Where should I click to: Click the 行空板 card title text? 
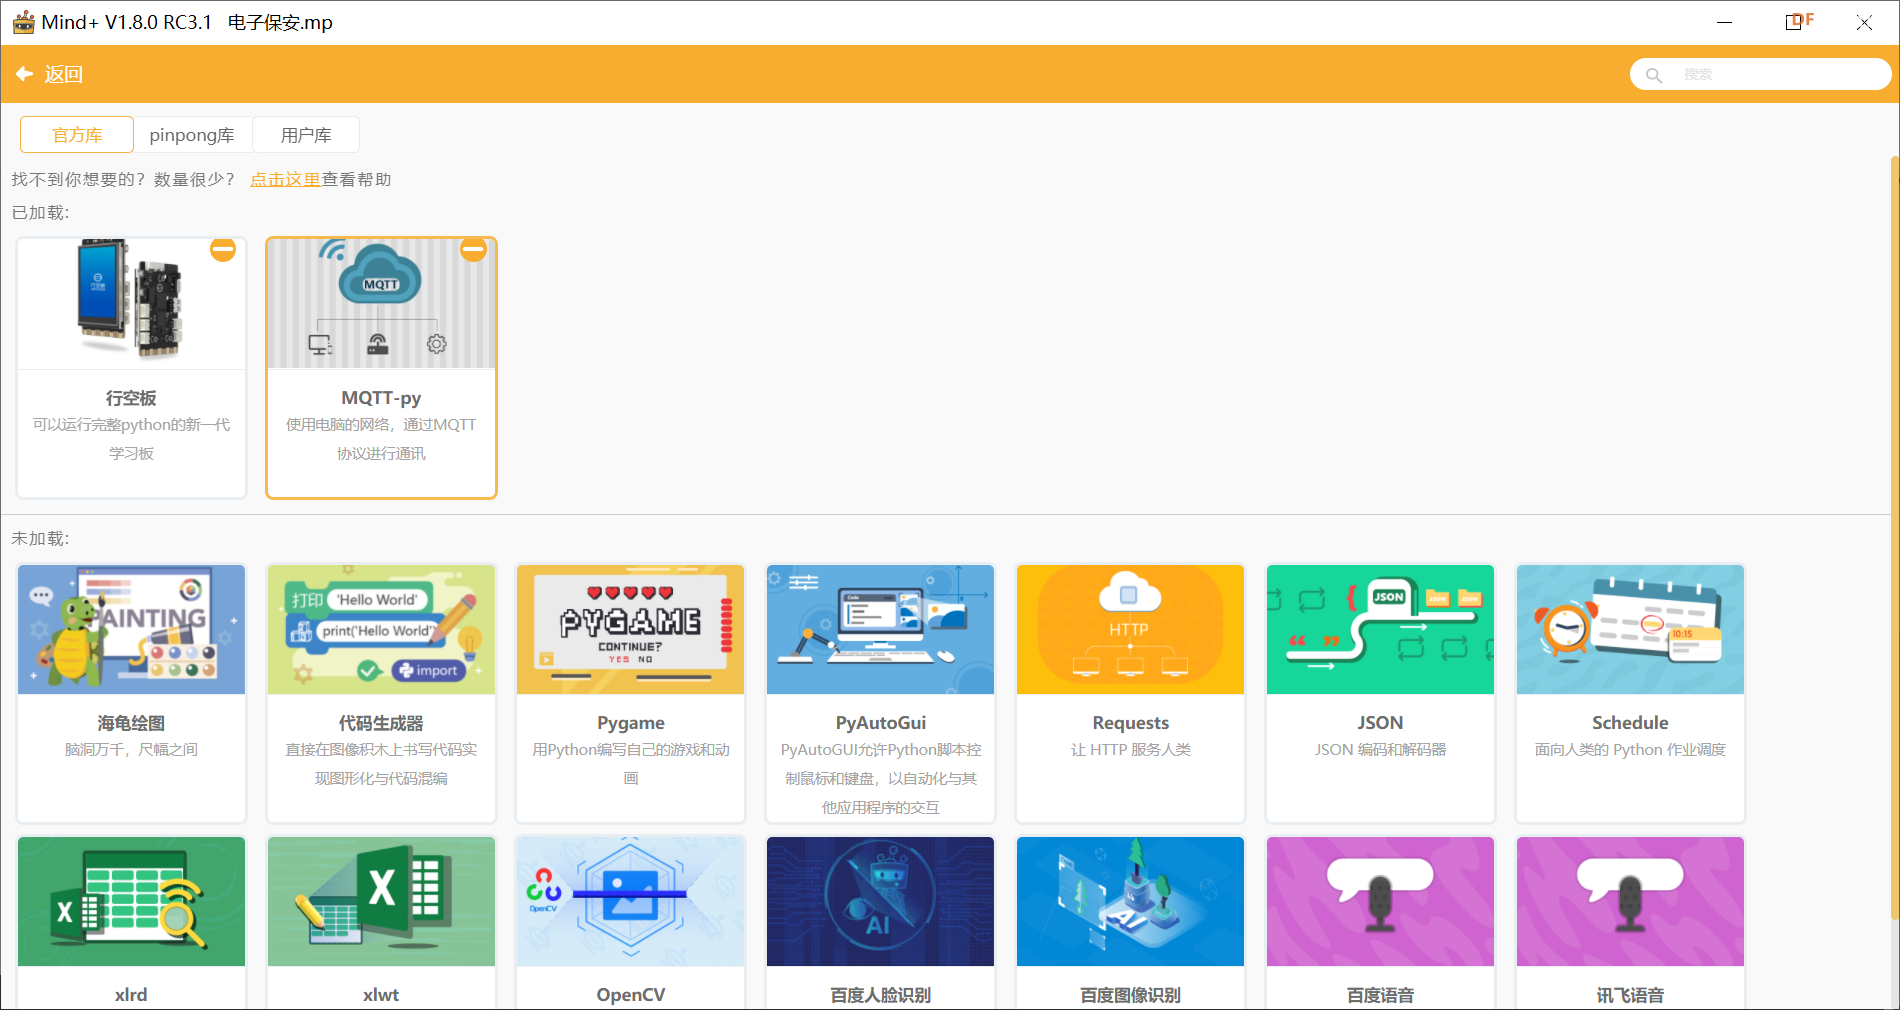131,398
